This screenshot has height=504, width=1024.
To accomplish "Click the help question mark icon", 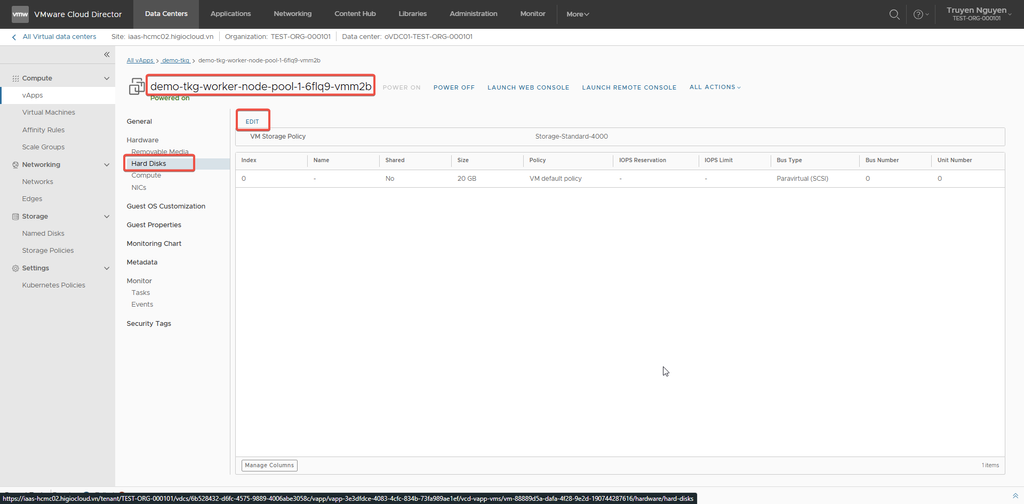I will [x=918, y=14].
